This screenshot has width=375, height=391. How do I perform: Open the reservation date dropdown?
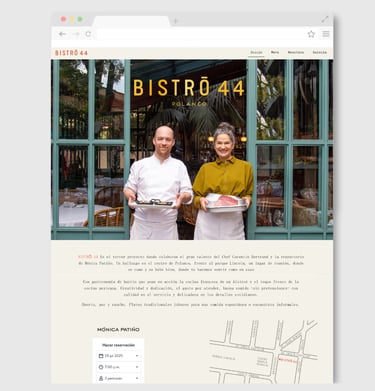(118, 356)
